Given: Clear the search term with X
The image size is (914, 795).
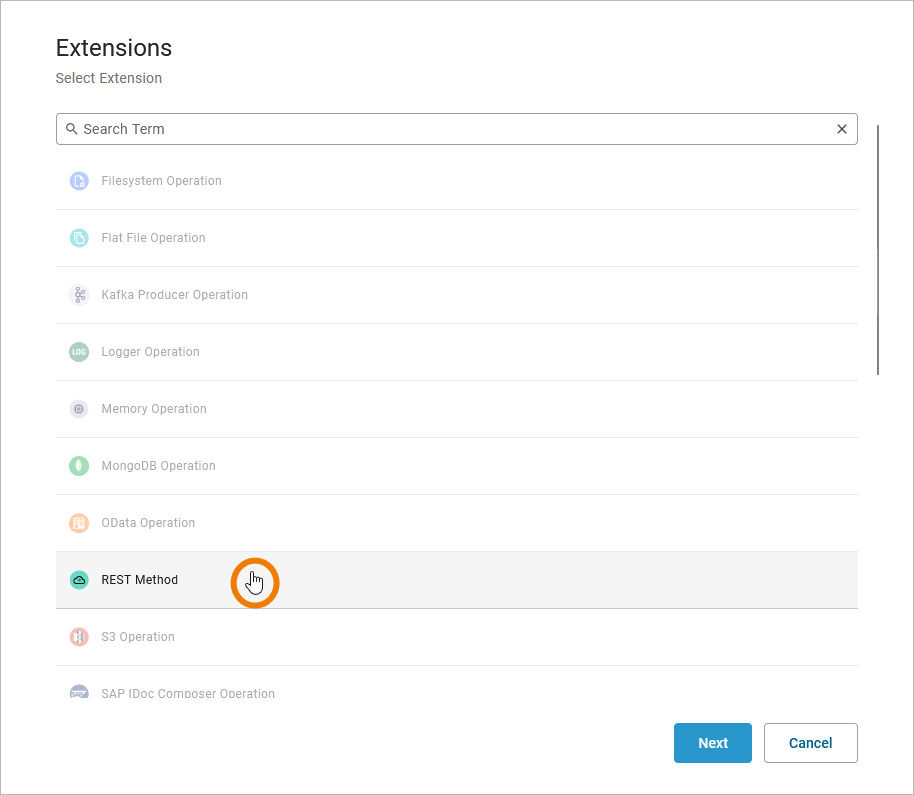Looking at the screenshot, I should click(841, 129).
